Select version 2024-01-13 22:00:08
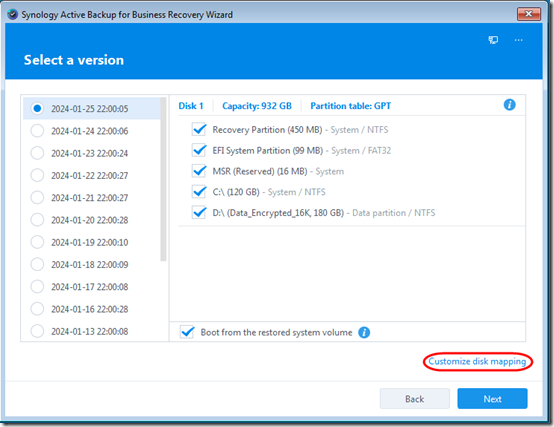Viewport: 554px width, 427px height. click(x=37, y=331)
